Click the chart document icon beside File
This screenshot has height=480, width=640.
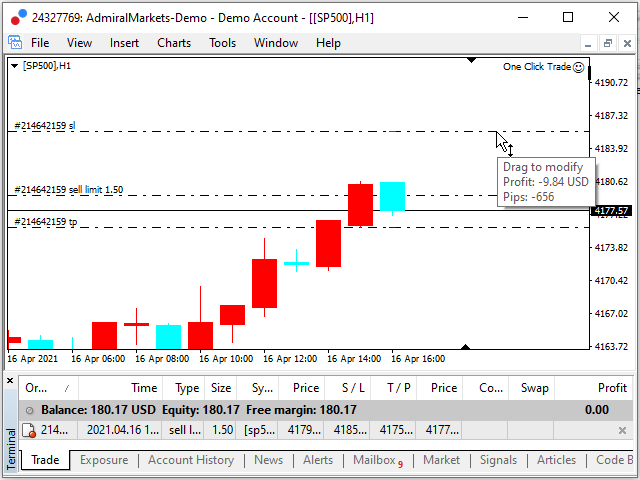[x=15, y=43]
